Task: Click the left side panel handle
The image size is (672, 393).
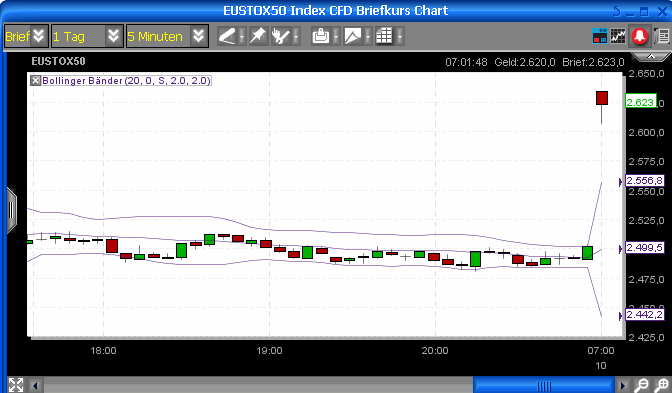Action: click(x=12, y=210)
